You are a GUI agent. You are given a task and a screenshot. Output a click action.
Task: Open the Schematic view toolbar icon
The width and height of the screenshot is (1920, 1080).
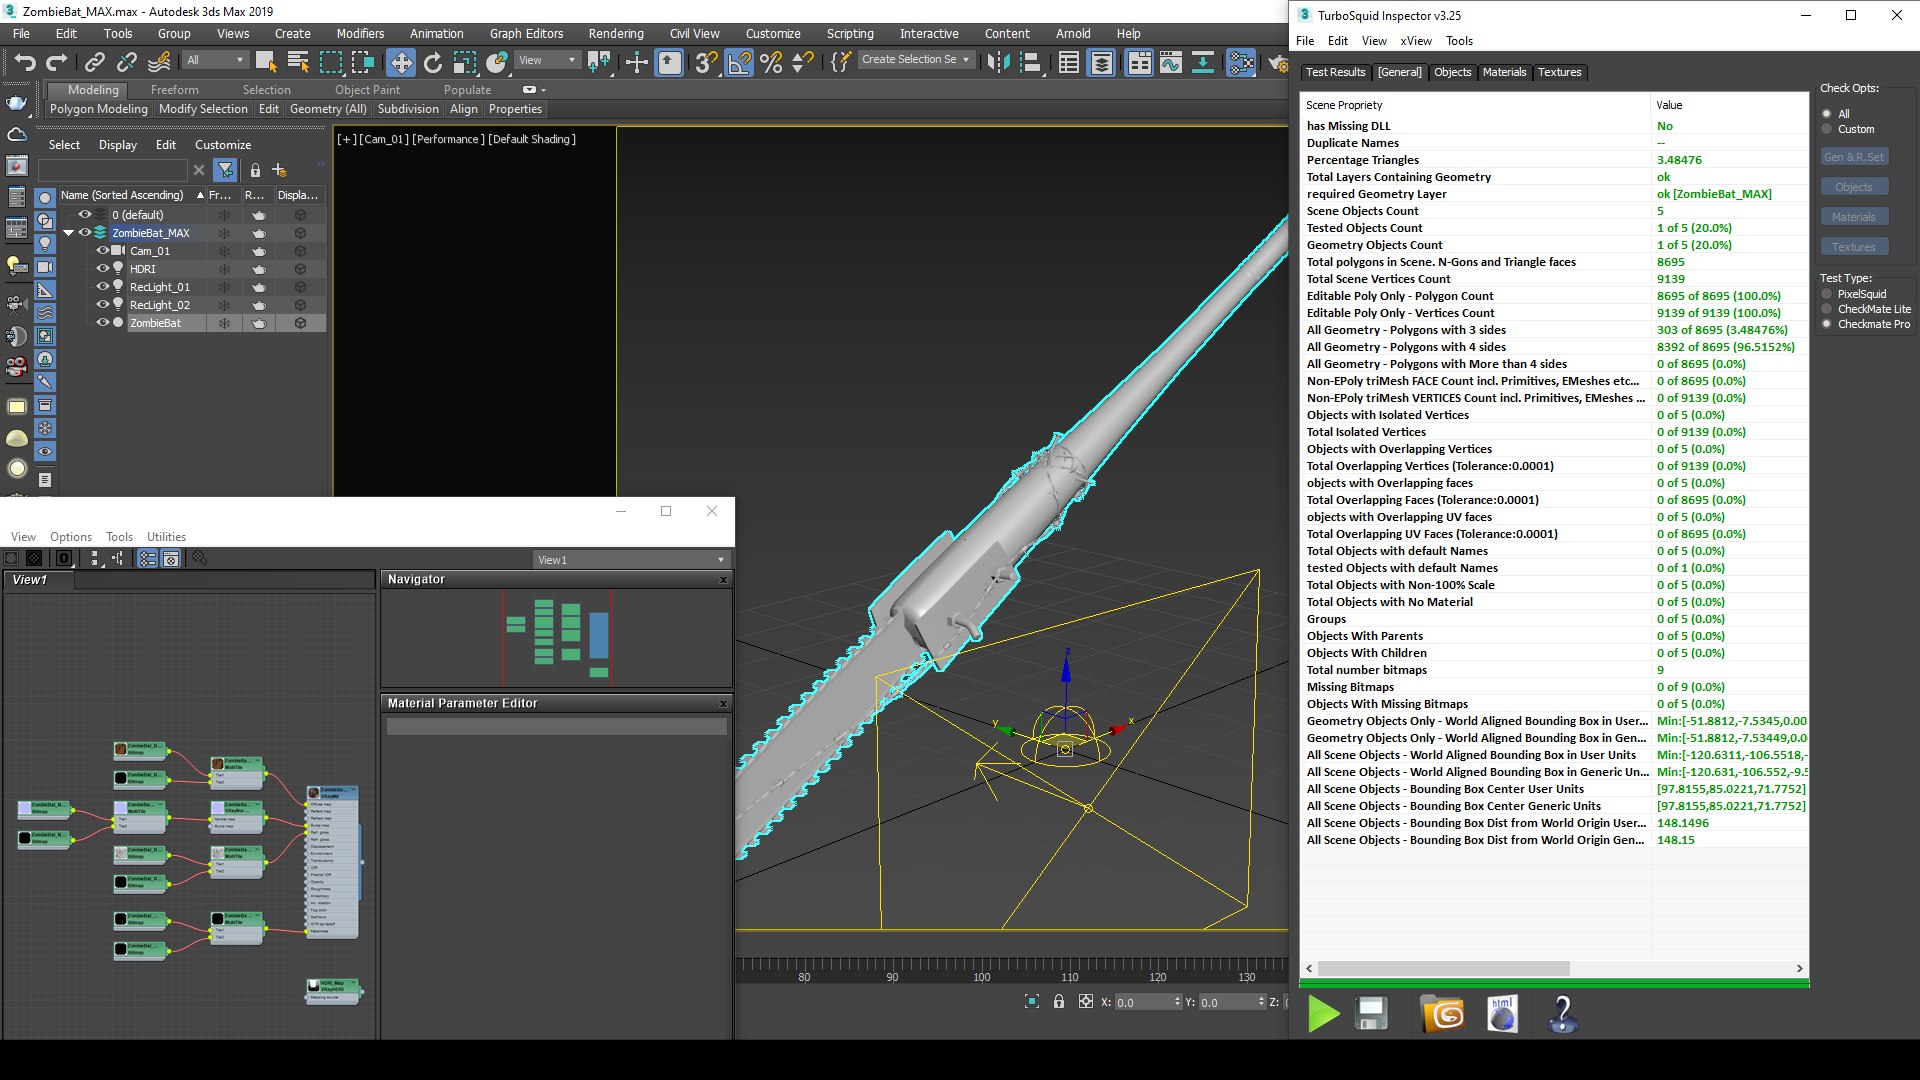1203,62
